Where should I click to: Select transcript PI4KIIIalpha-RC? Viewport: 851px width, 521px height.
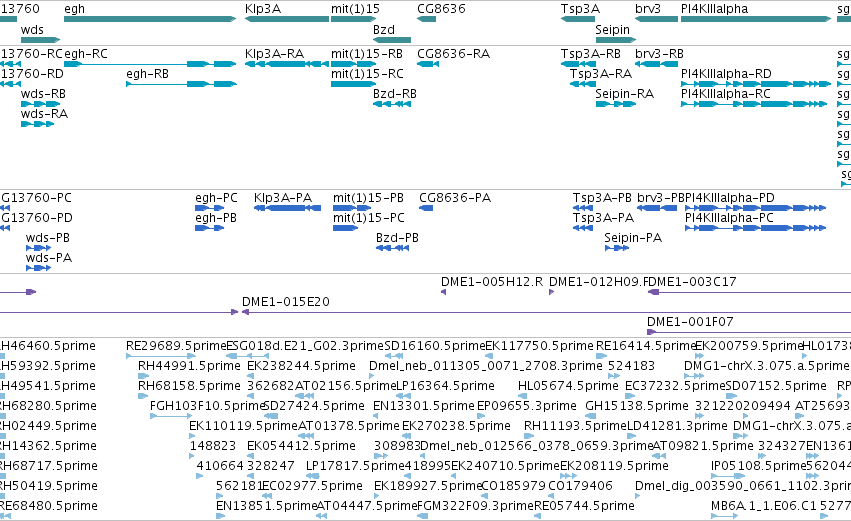click(x=754, y=104)
